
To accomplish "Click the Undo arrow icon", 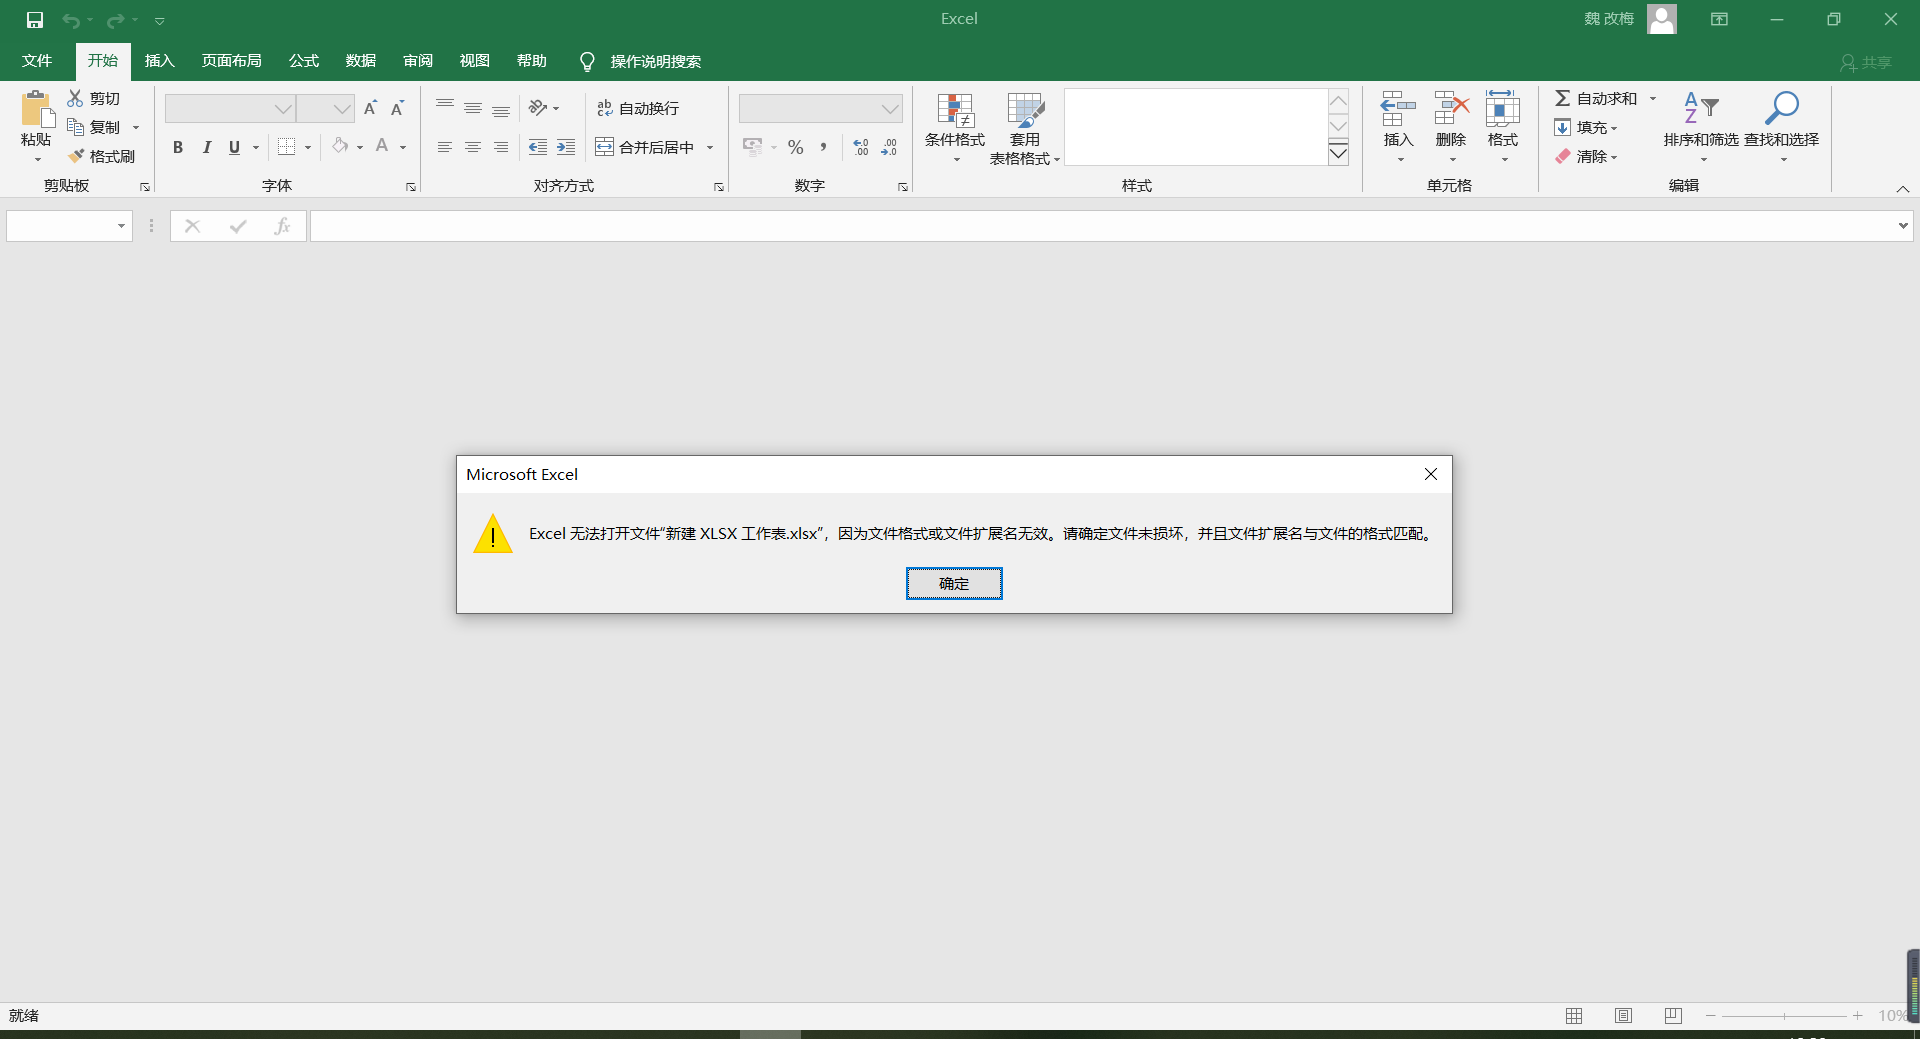I will click(x=70, y=20).
